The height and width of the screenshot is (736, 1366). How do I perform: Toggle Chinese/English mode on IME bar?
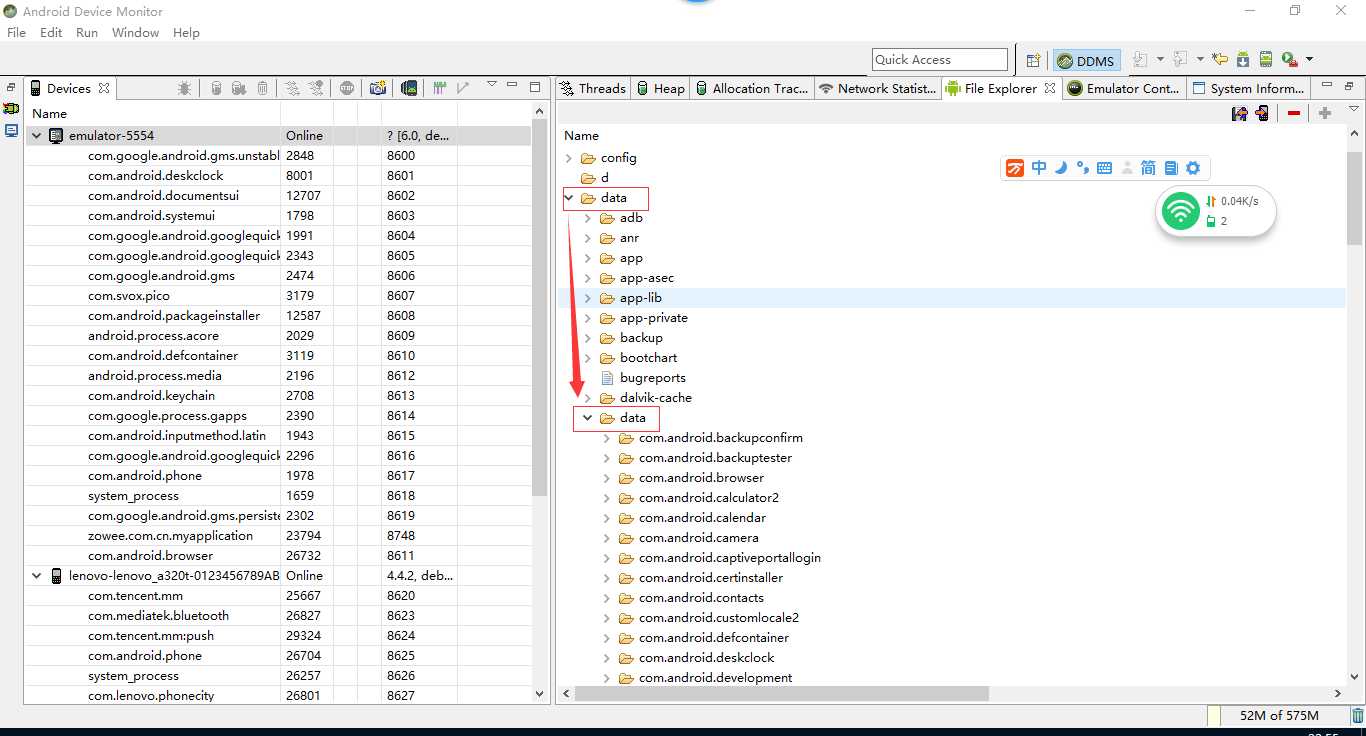click(x=1039, y=168)
